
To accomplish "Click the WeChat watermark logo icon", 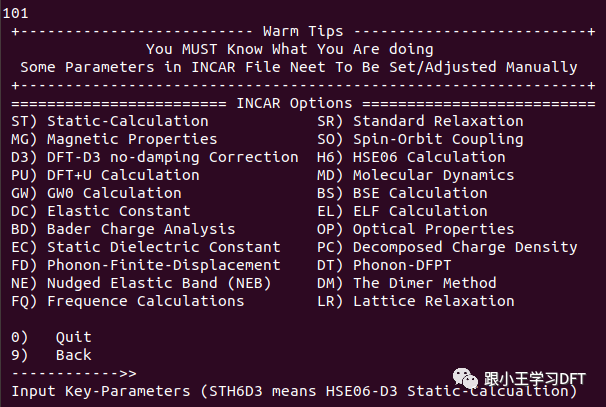I will point(467,376).
